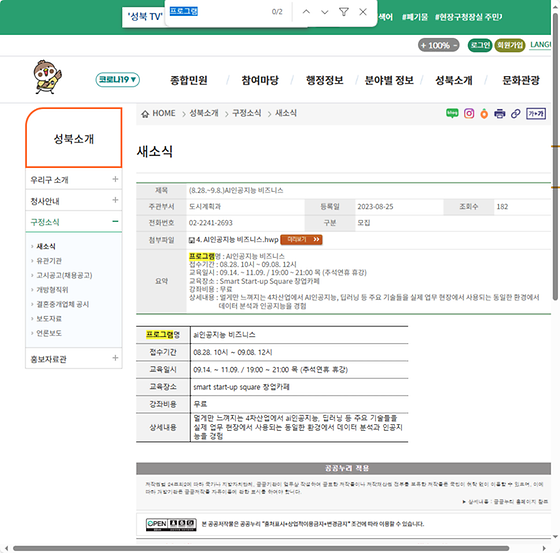Select 개방형직위 in the sidebar
560x553 pixels.
pyautogui.click(x=52, y=290)
